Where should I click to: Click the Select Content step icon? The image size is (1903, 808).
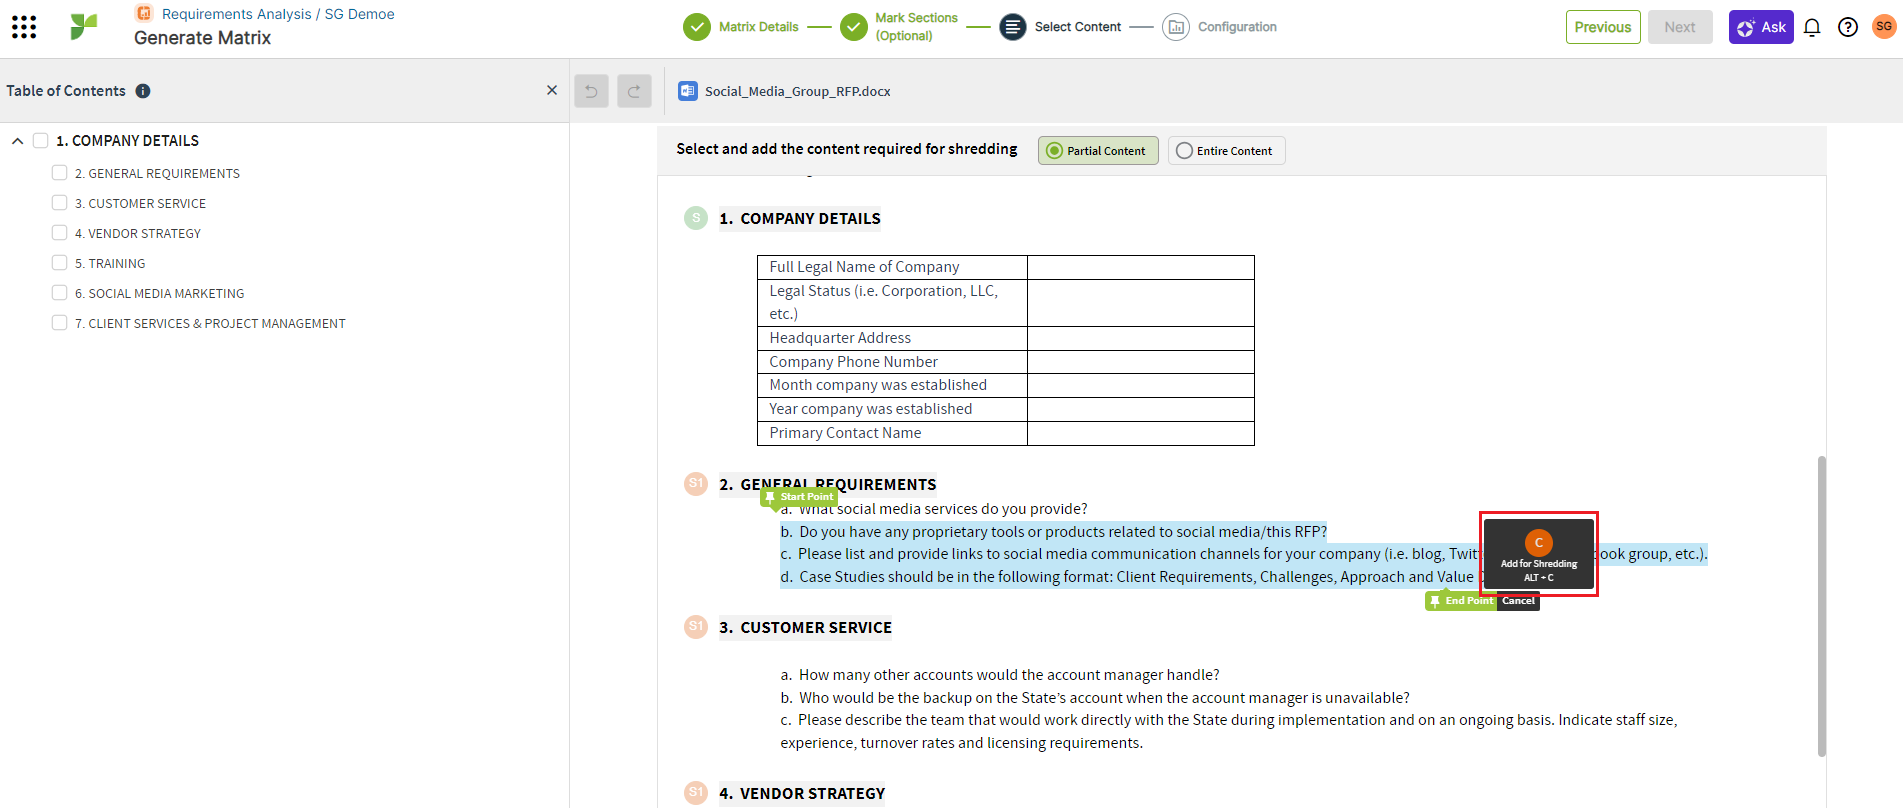(x=1013, y=27)
